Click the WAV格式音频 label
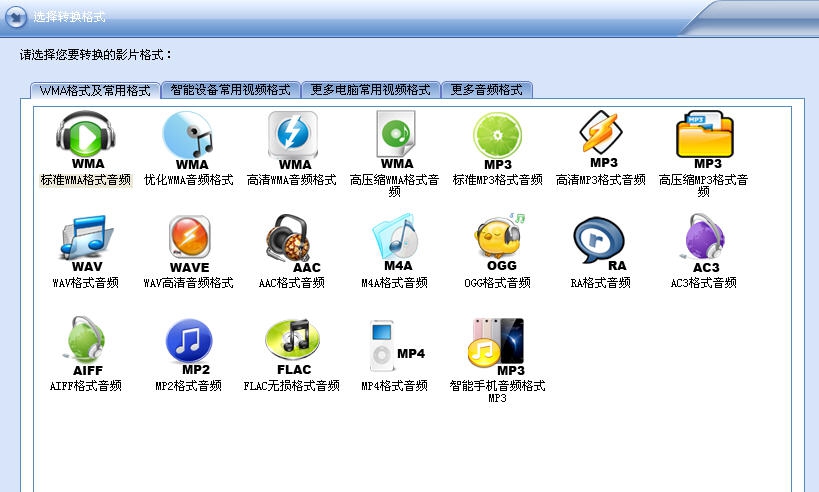The image size is (819, 492). point(86,283)
